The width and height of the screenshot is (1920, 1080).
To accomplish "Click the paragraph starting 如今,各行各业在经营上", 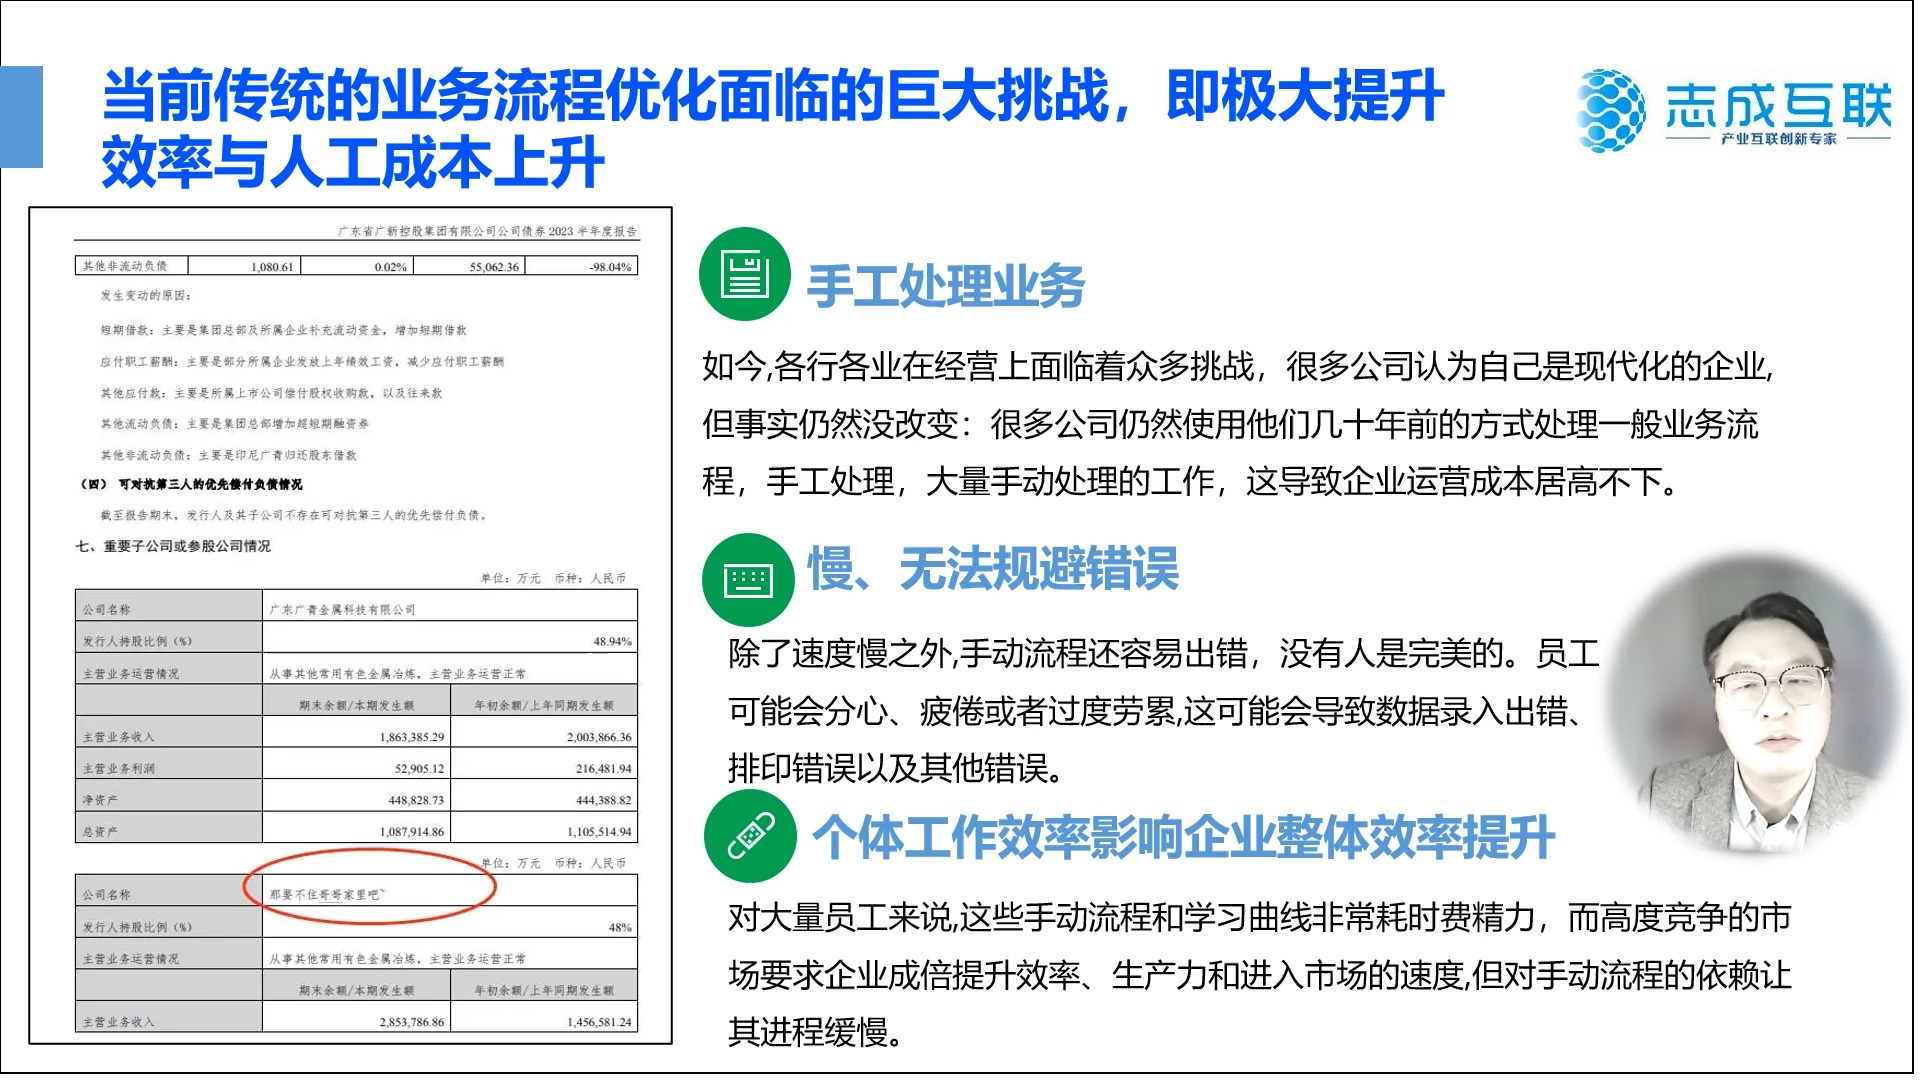I will coord(1238,424).
